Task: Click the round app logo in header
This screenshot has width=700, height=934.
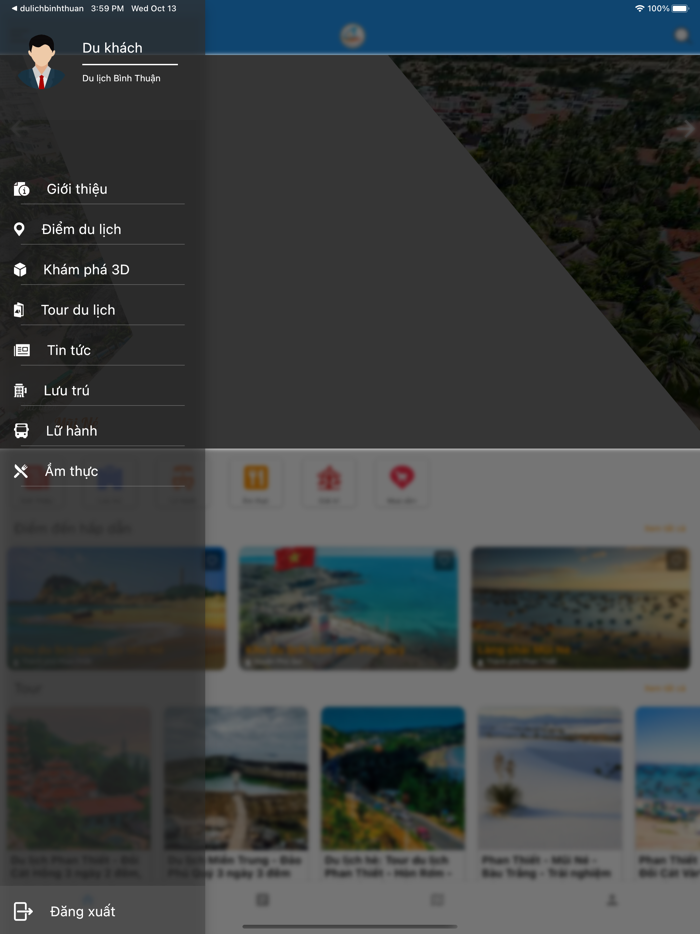Action: point(353,35)
